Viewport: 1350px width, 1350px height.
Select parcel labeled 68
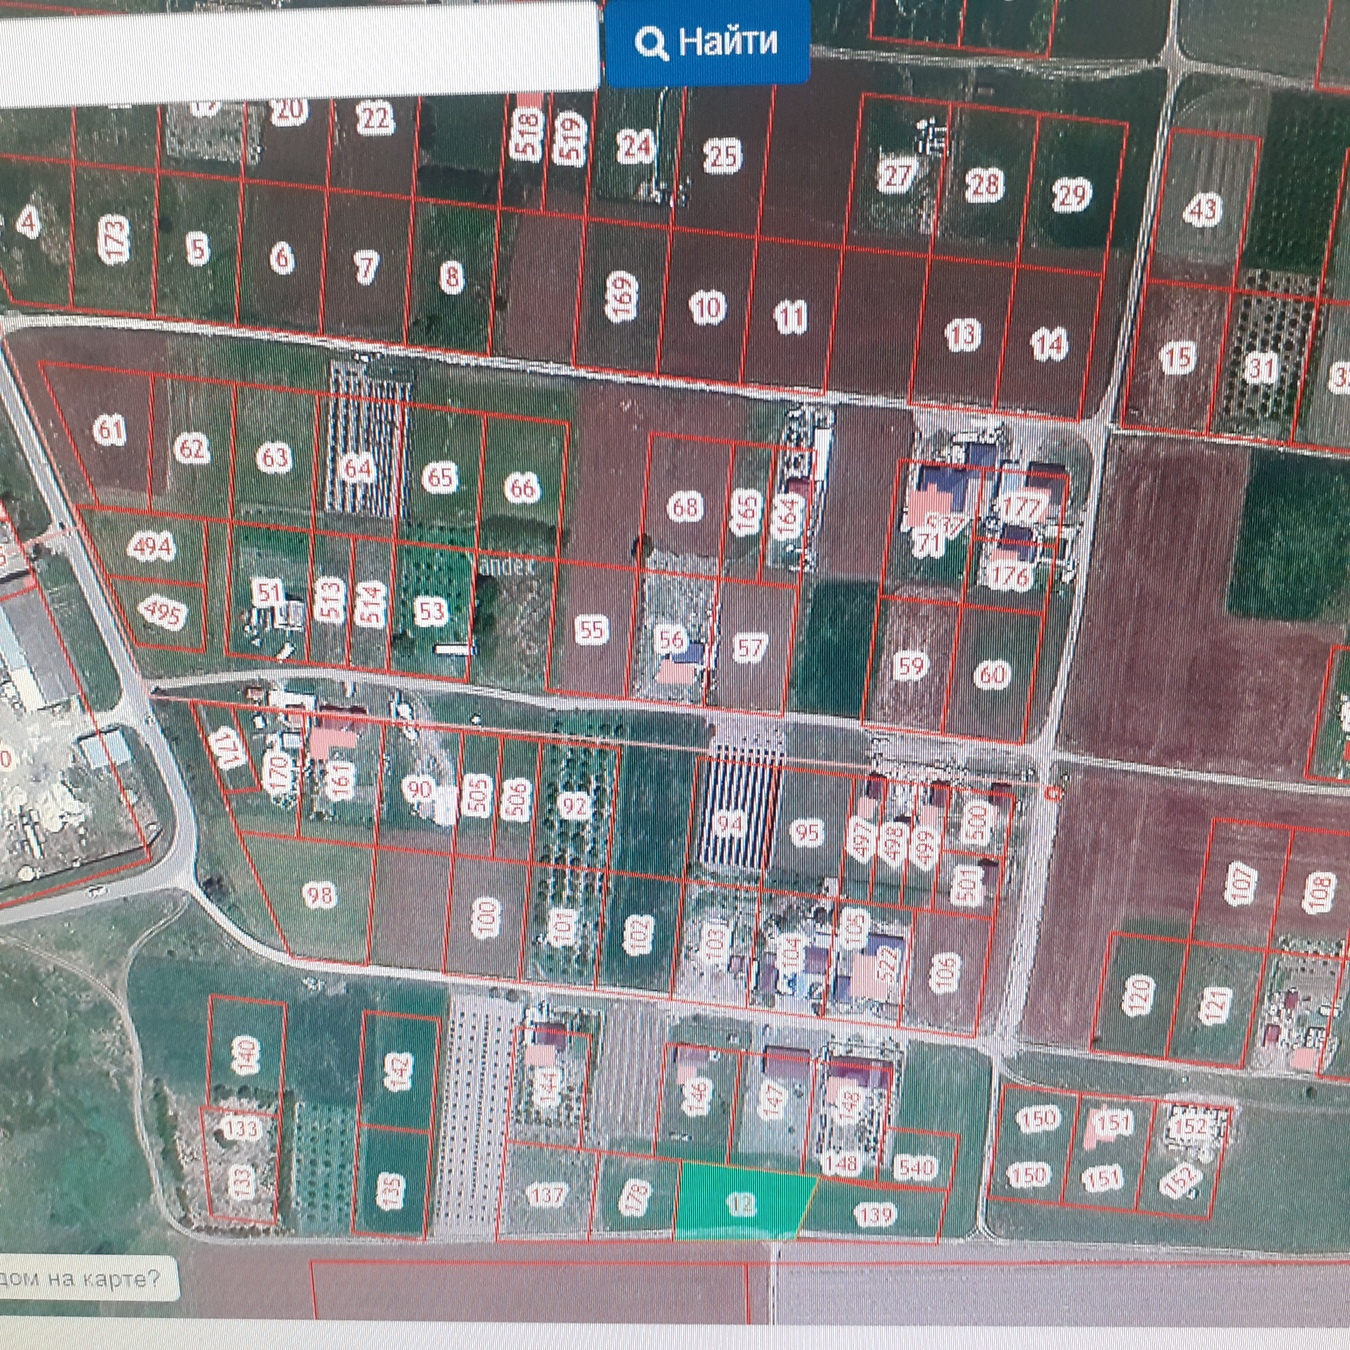point(685,507)
